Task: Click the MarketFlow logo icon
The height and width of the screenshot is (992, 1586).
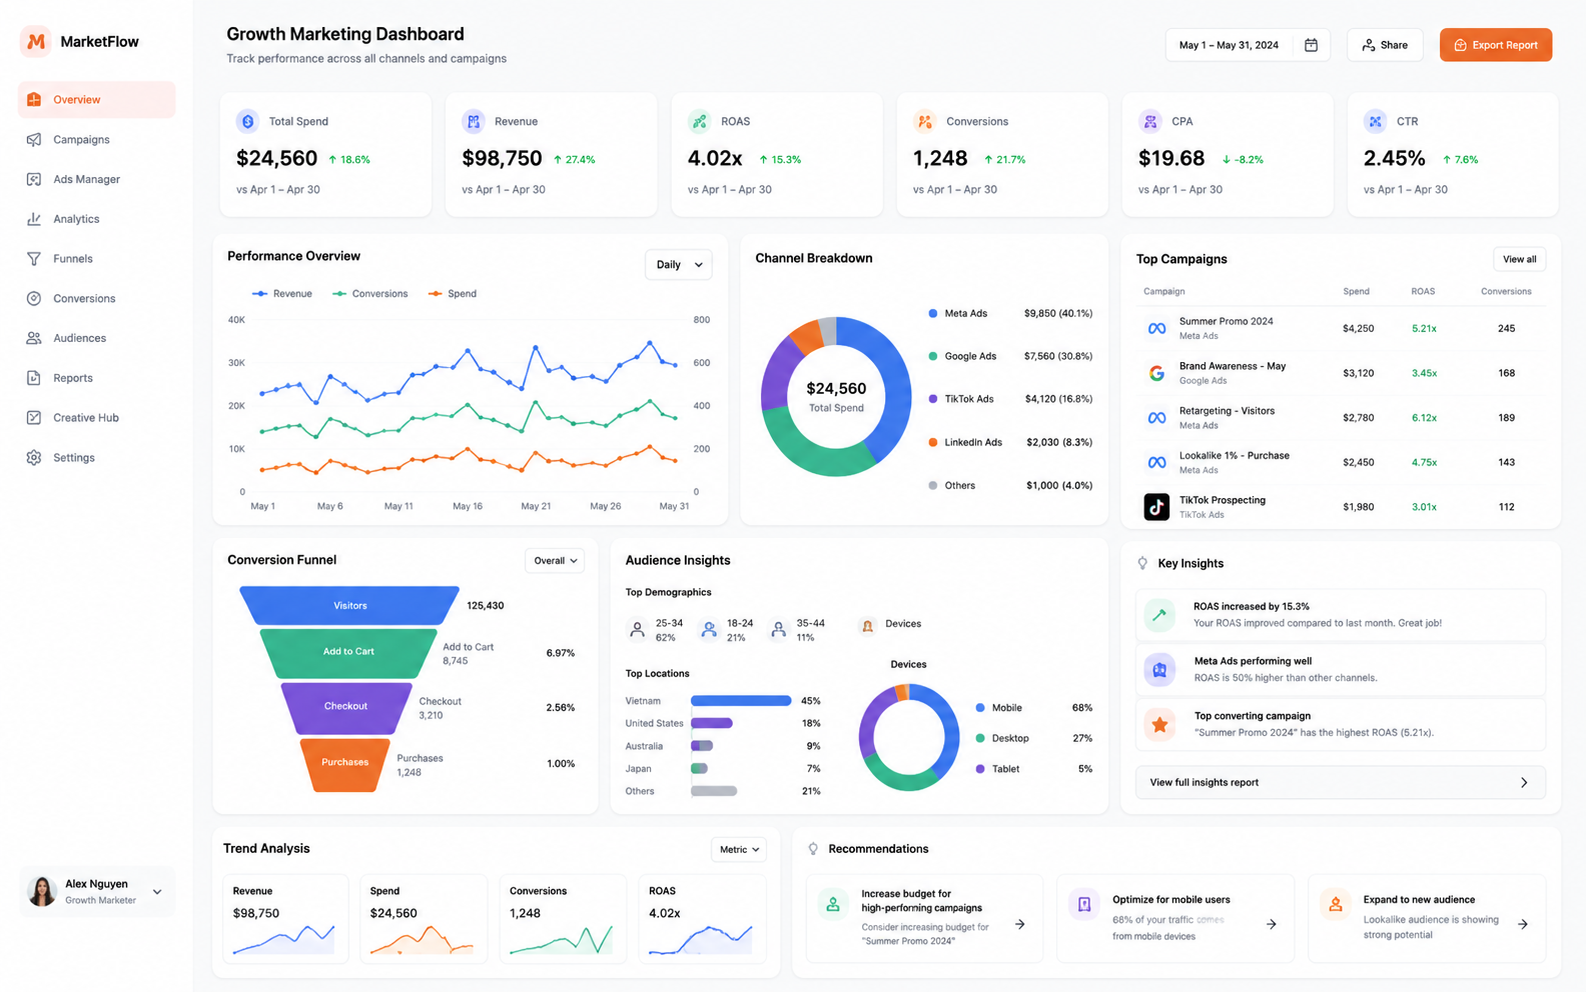Action: (x=36, y=41)
